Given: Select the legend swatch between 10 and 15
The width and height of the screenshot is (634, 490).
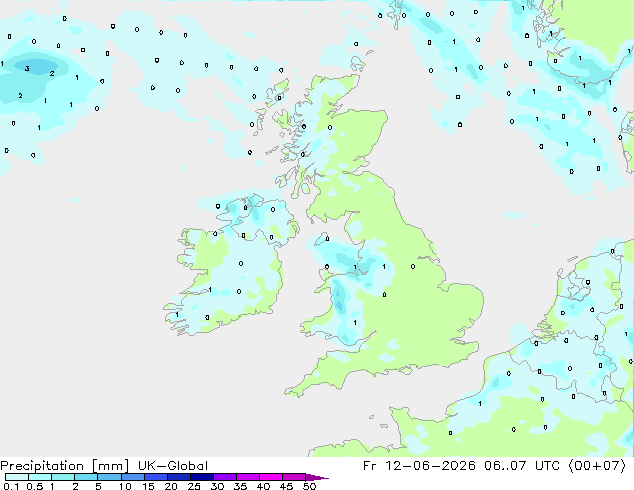Looking at the screenshot, I should coord(133,477).
